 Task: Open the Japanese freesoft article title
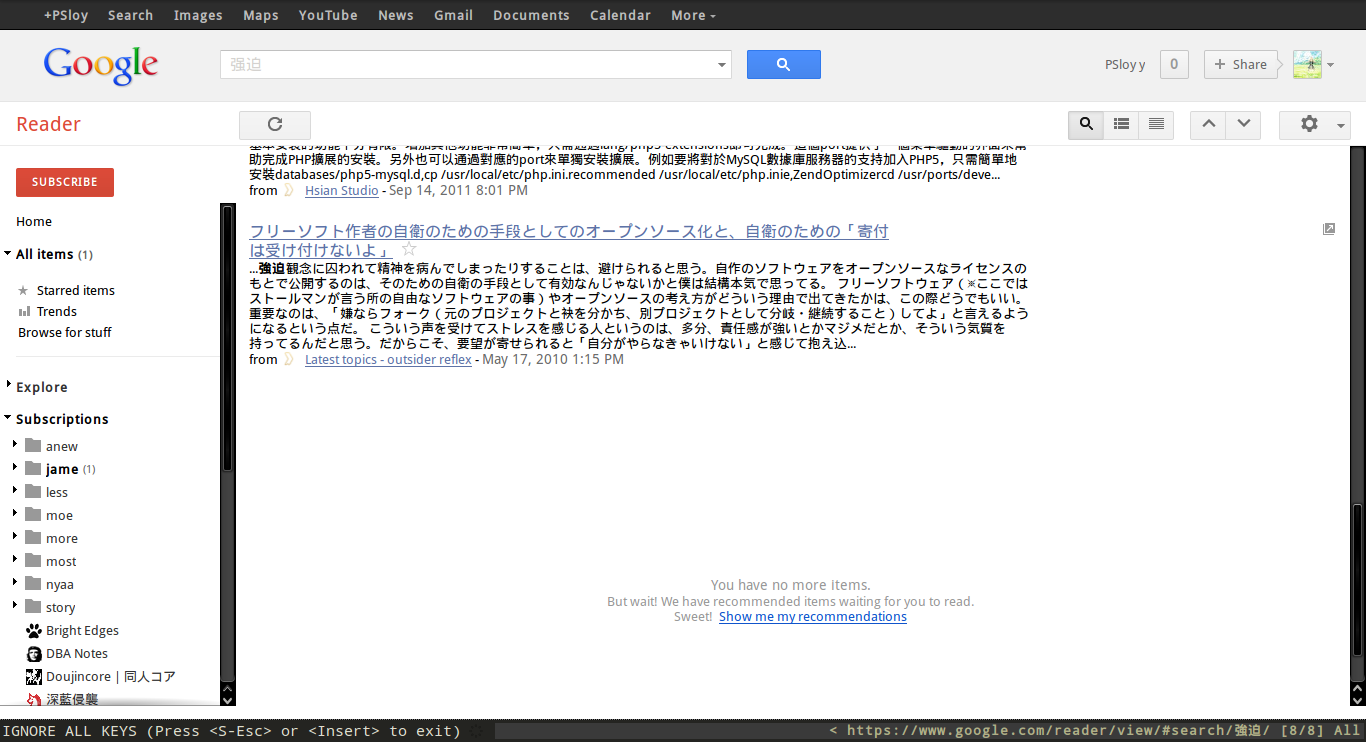[569, 240]
